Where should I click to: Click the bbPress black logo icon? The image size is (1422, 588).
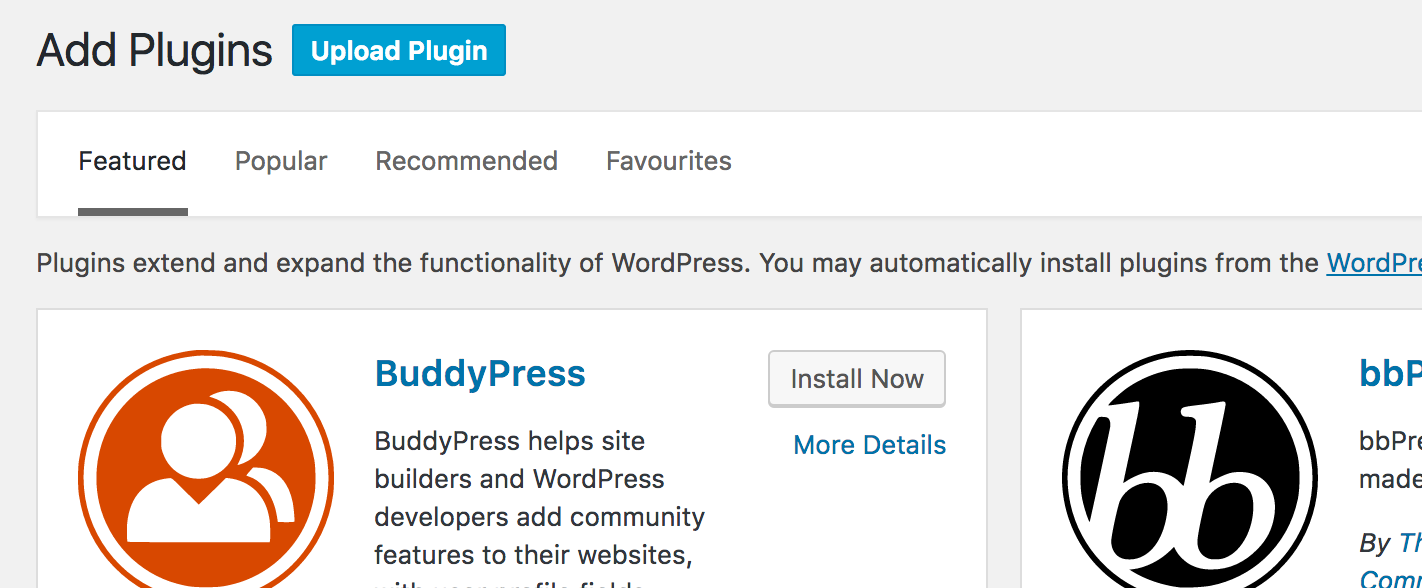(x=1190, y=469)
